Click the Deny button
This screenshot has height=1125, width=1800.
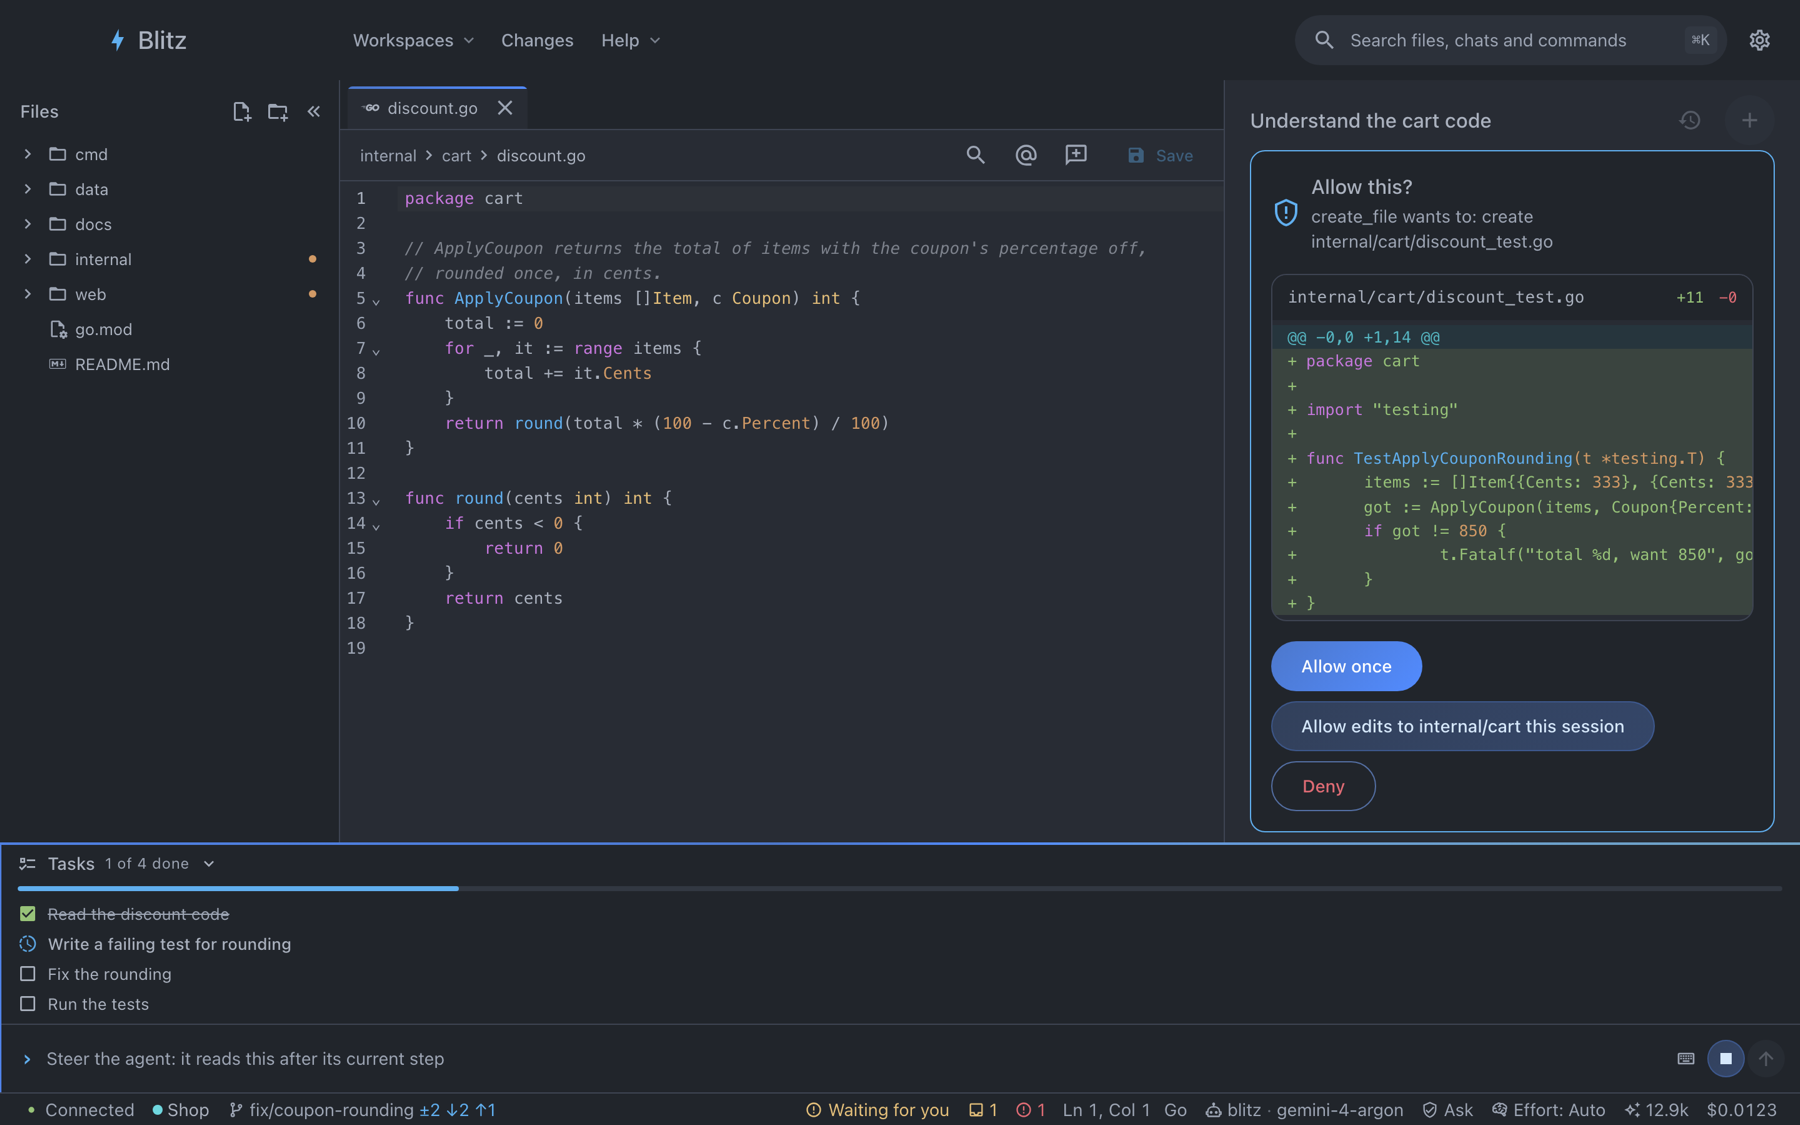coord(1323,786)
